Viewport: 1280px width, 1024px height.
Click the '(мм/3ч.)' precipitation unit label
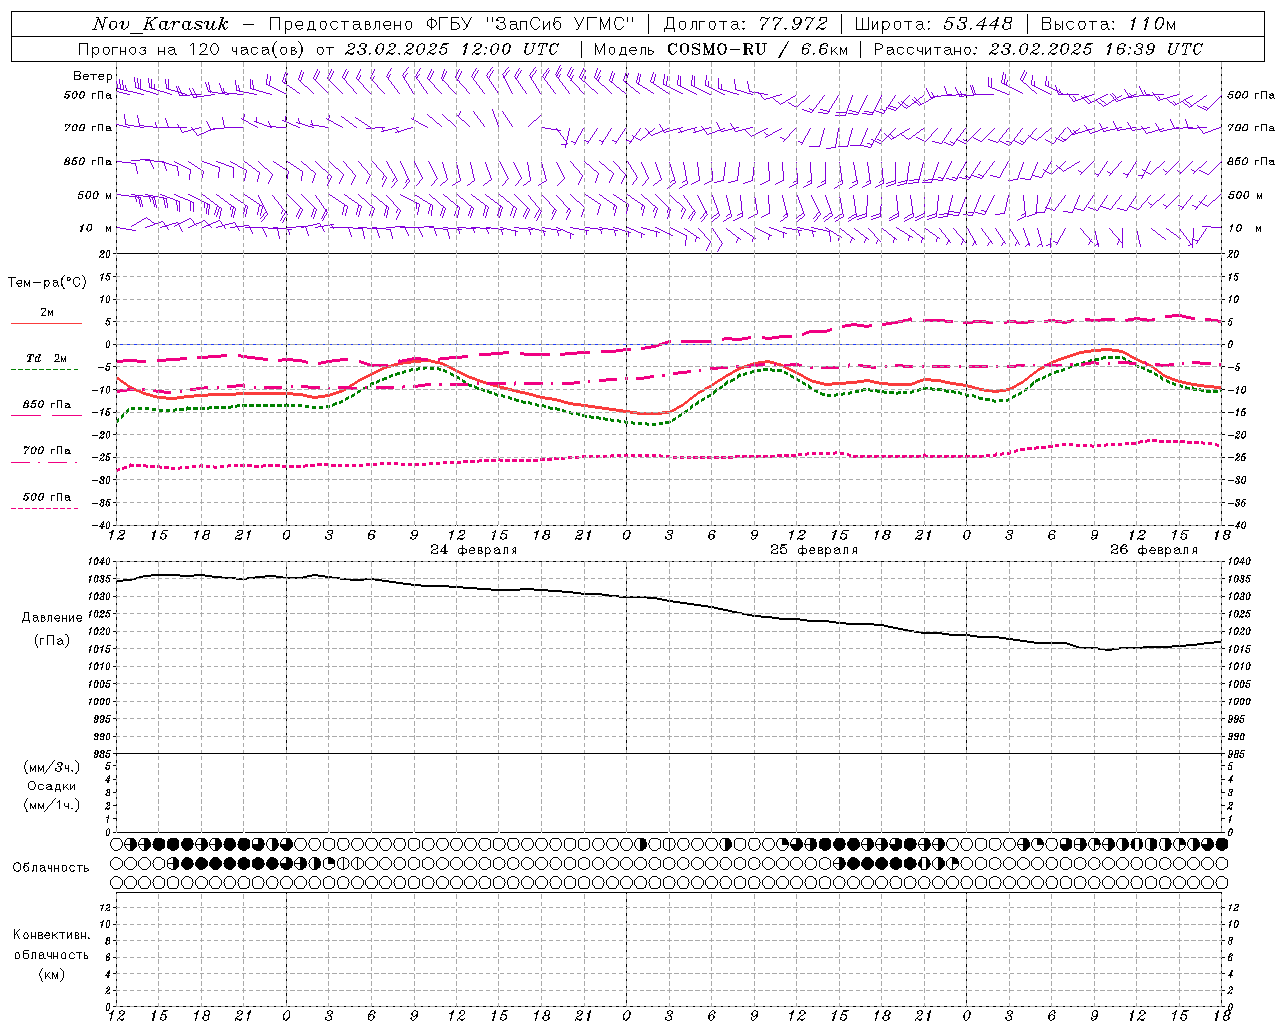52,768
